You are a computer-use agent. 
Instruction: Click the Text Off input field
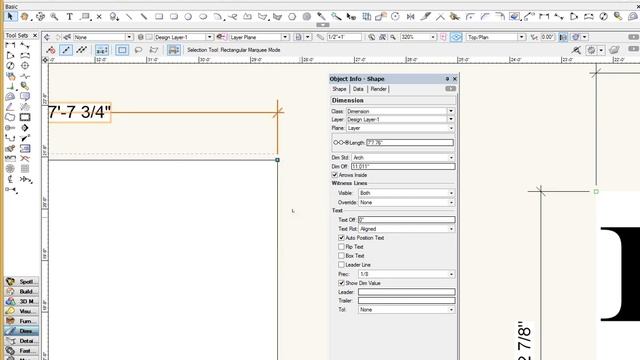pos(407,220)
